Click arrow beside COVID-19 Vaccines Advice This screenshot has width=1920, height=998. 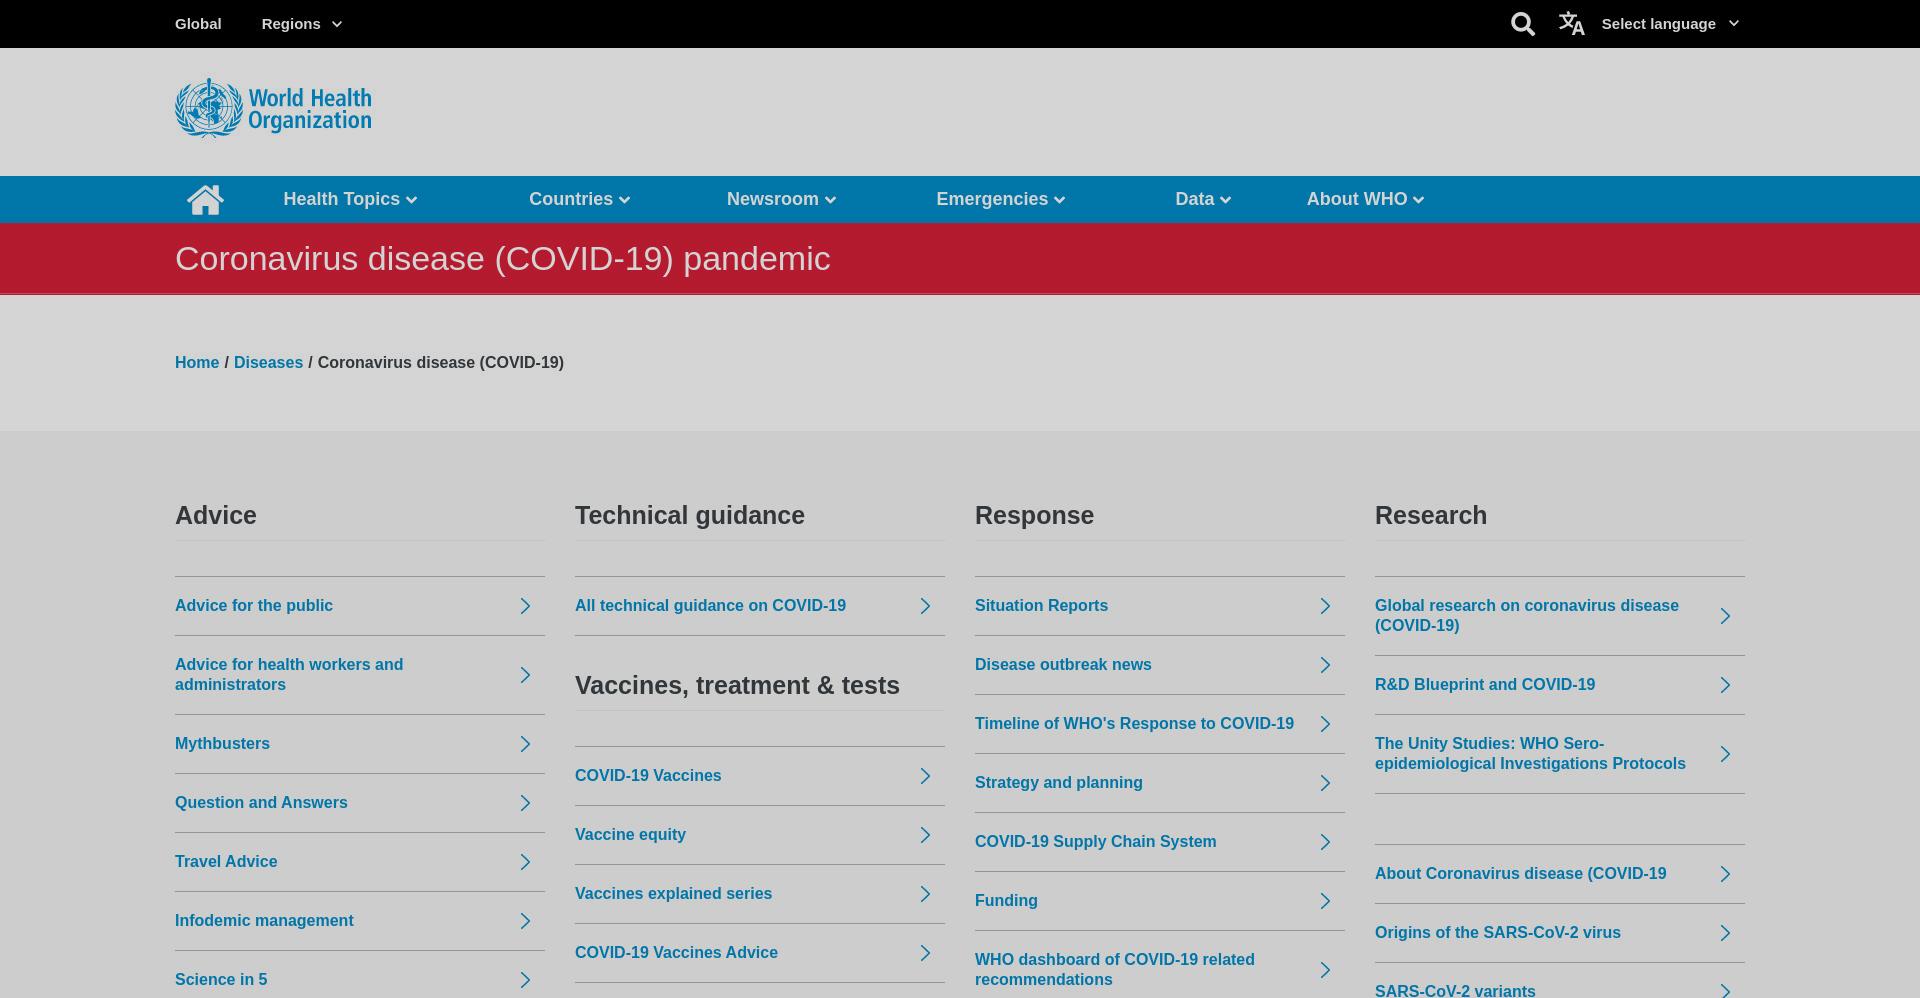click(925, 953)
